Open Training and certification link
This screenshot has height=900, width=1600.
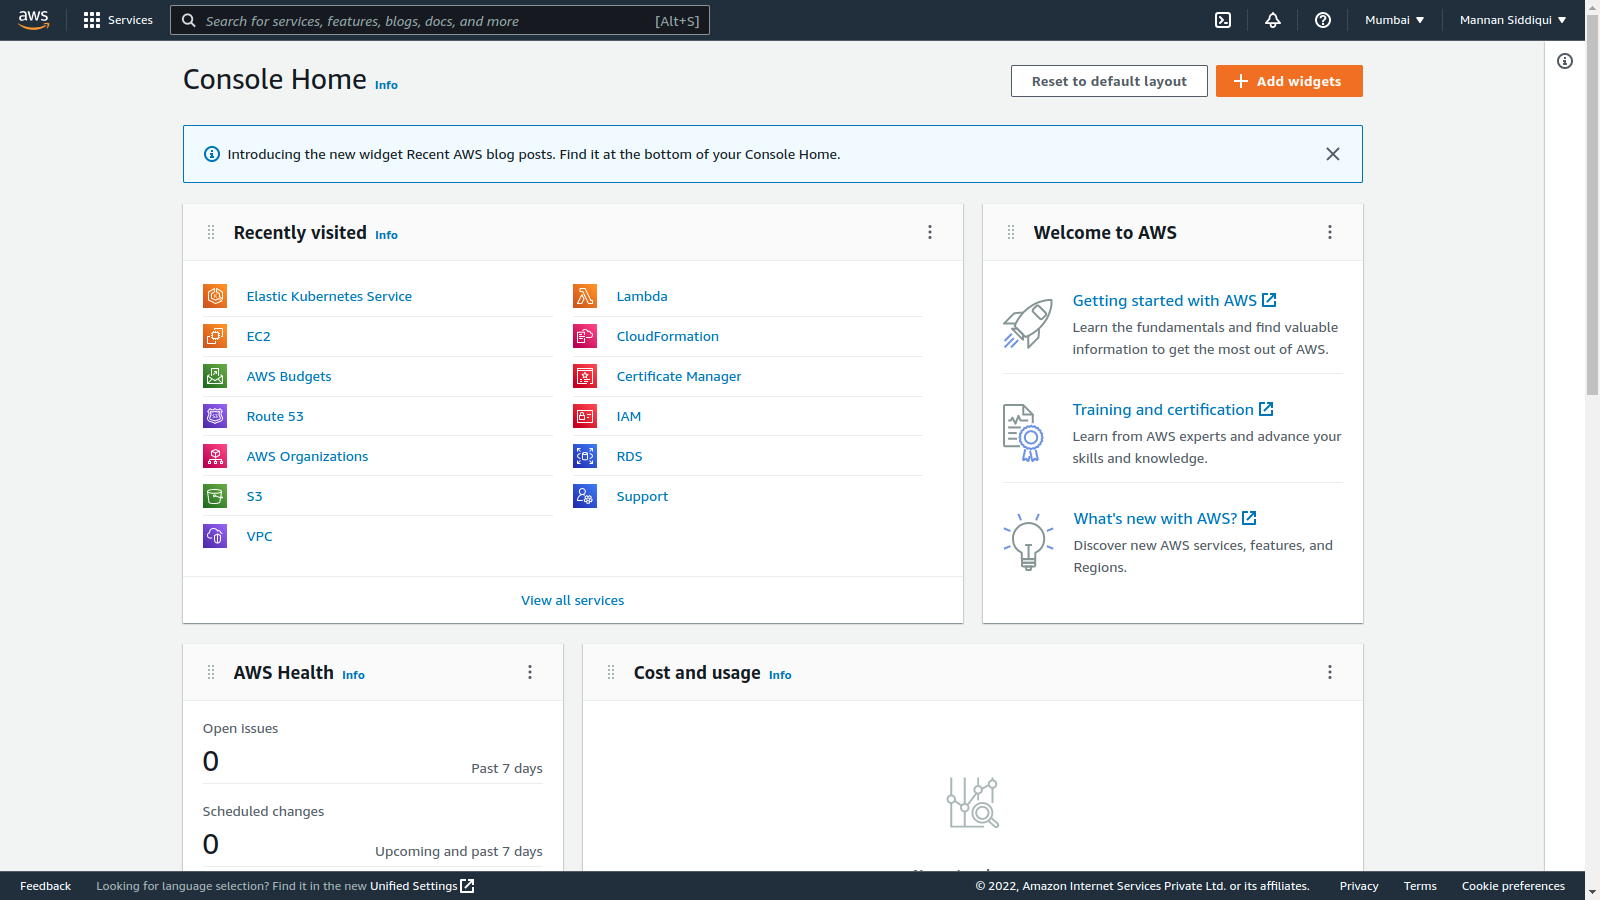pos(1173,409)
